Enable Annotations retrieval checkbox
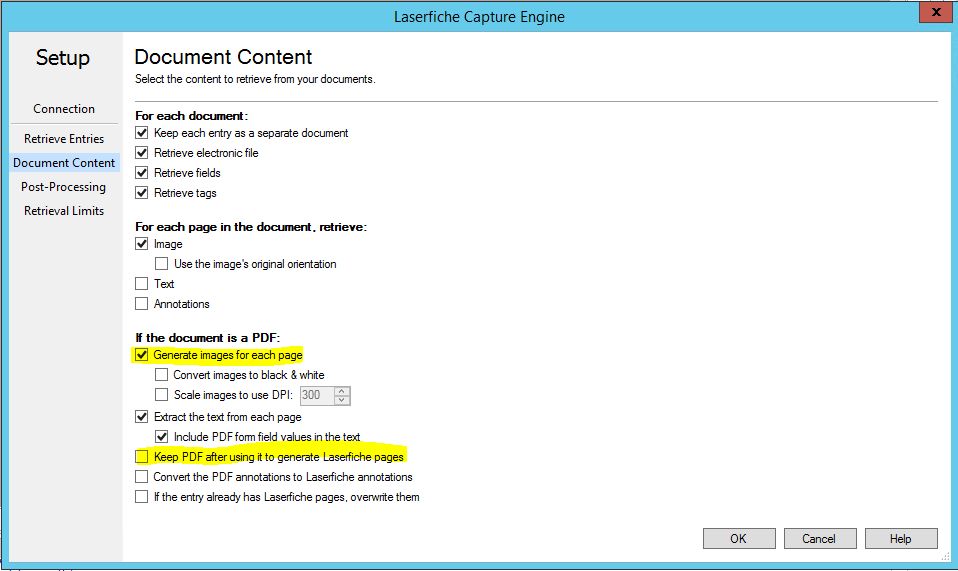The height and width of the screenshot is (571, 958). (x=142, y=304)
